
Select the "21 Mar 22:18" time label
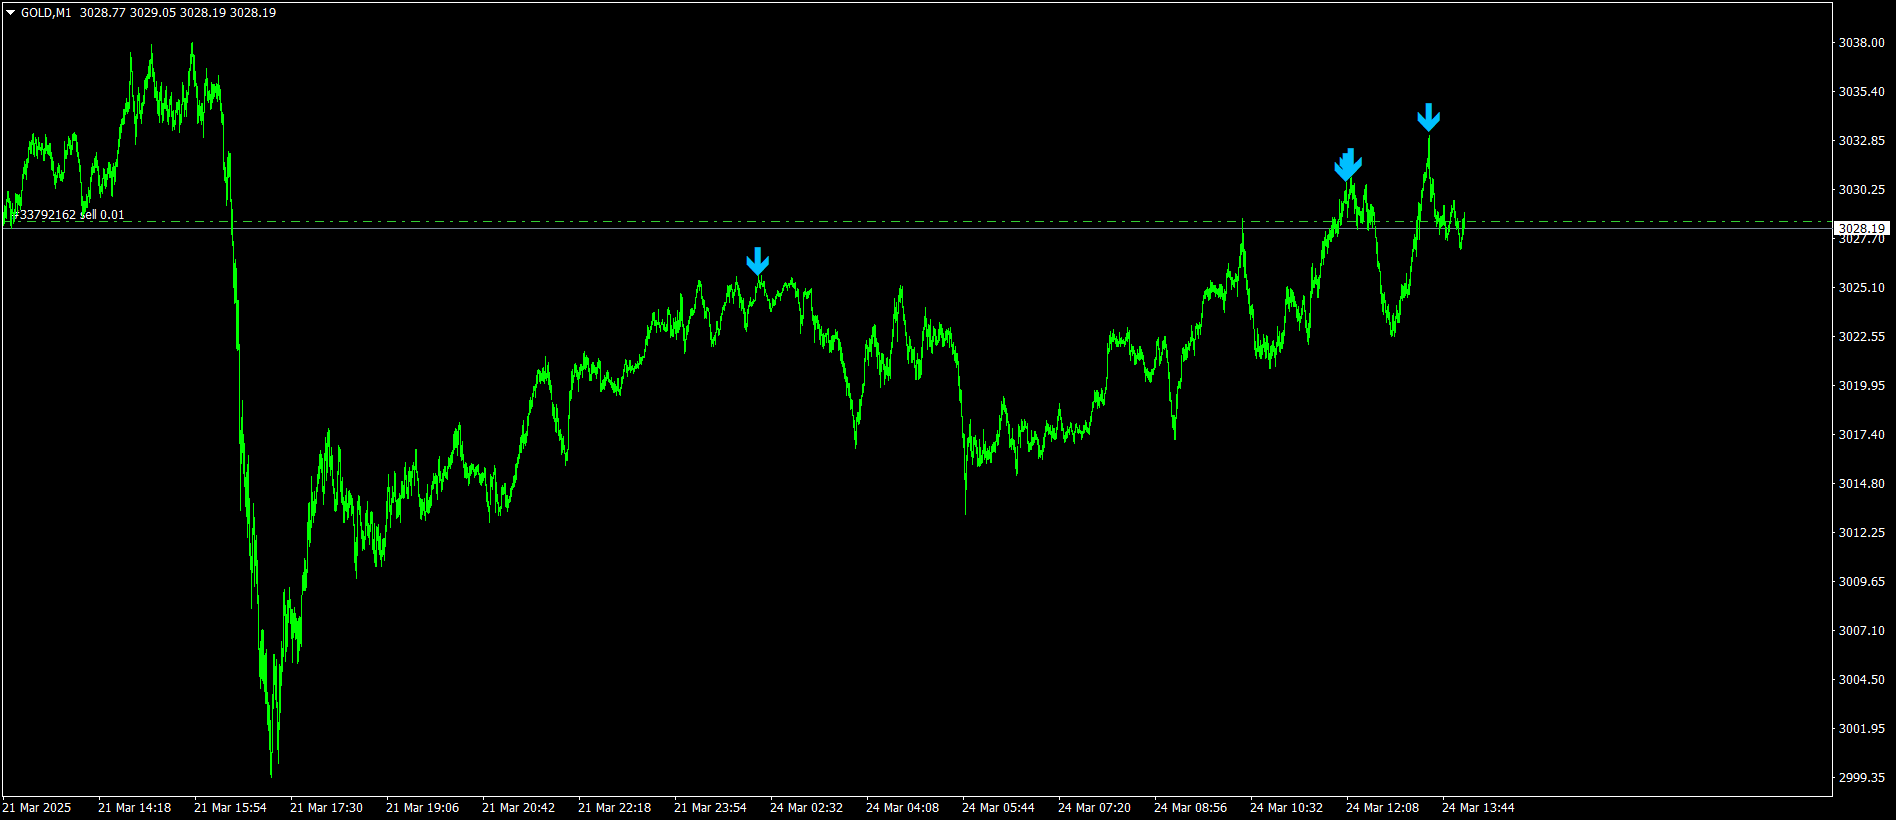[614, 808]
